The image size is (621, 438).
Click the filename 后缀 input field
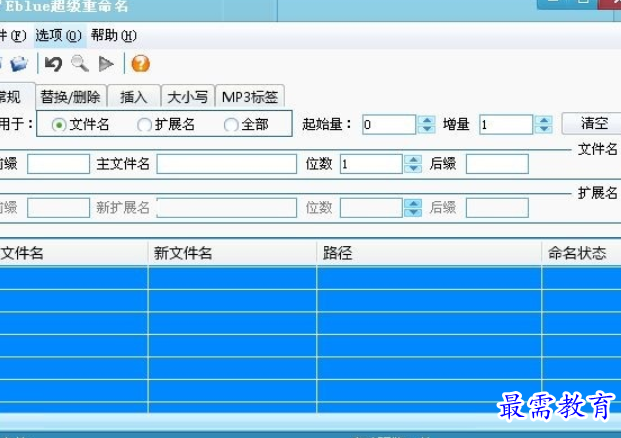pyautogui.click(x=497, y=164)
